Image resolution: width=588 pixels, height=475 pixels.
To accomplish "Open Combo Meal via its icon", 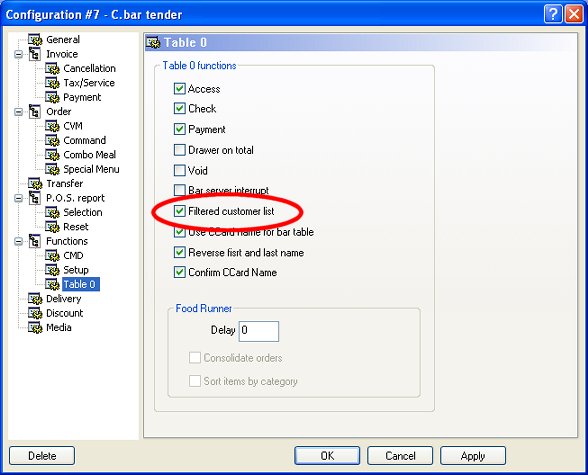I will [x=52, y=155].
